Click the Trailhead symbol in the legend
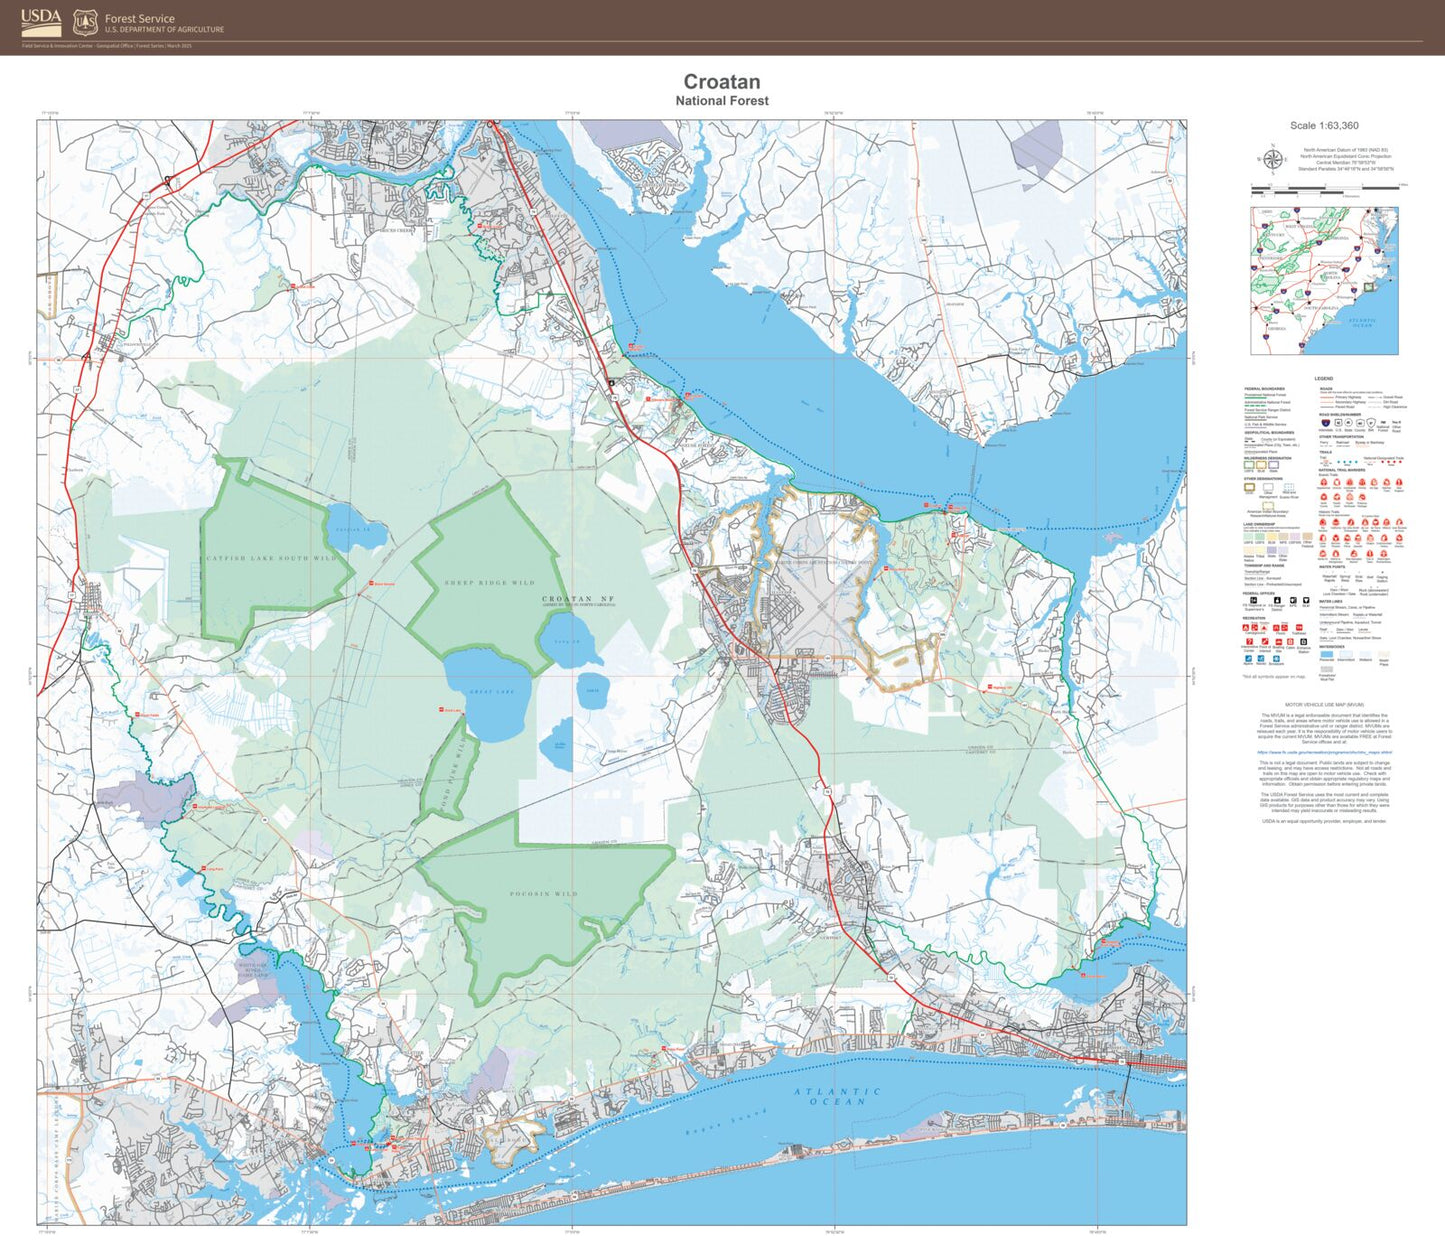 point(1298,628)
